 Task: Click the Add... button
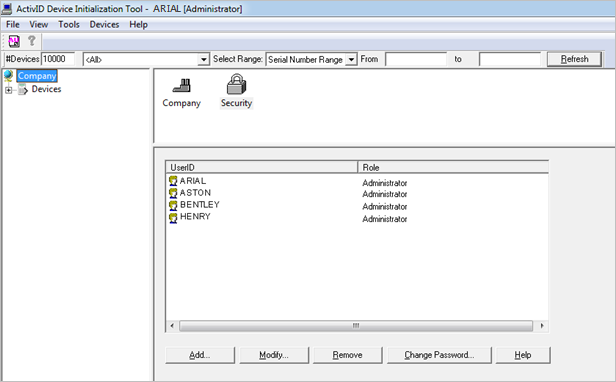(x=200, y=355)
